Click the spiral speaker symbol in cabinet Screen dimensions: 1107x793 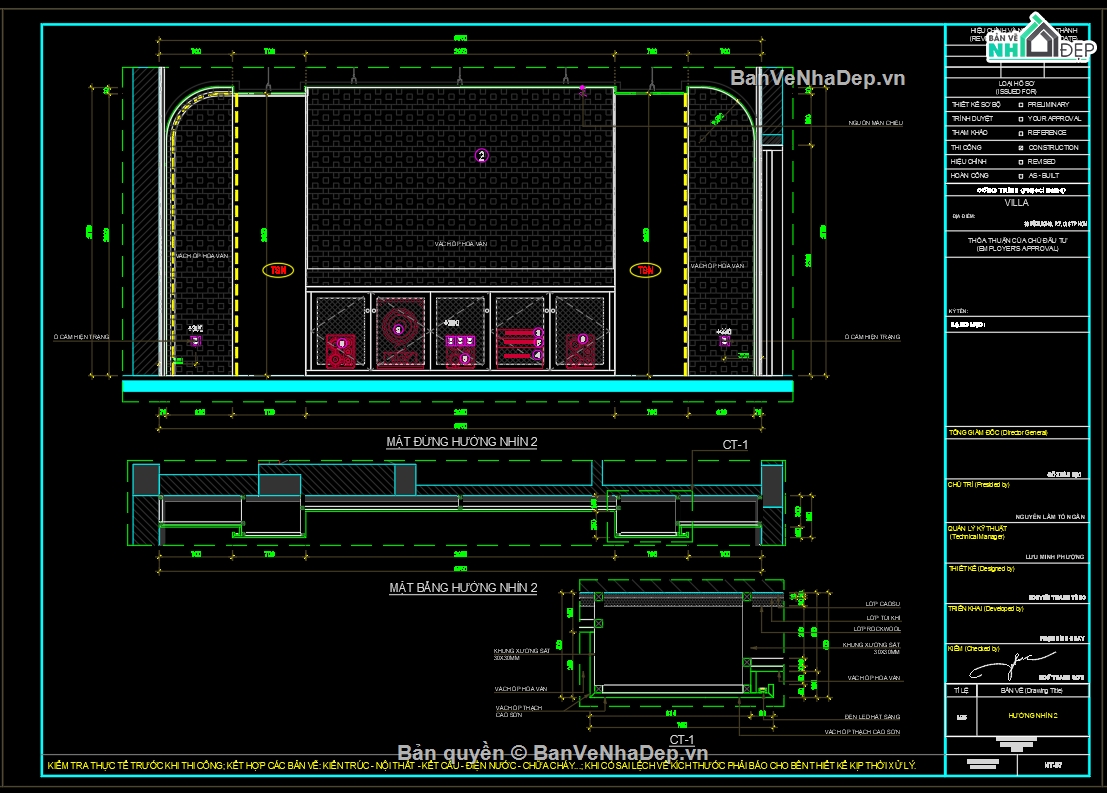402,328
